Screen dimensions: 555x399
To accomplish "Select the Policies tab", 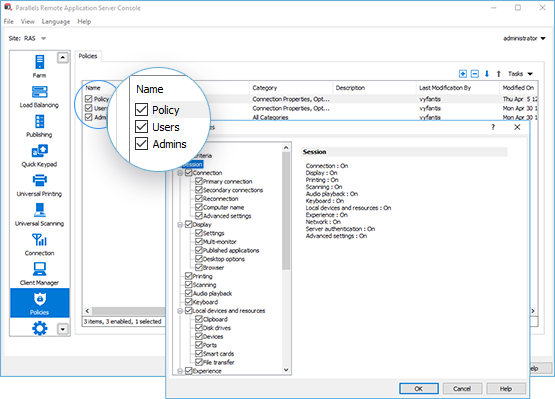I will (x=88, y=56).
